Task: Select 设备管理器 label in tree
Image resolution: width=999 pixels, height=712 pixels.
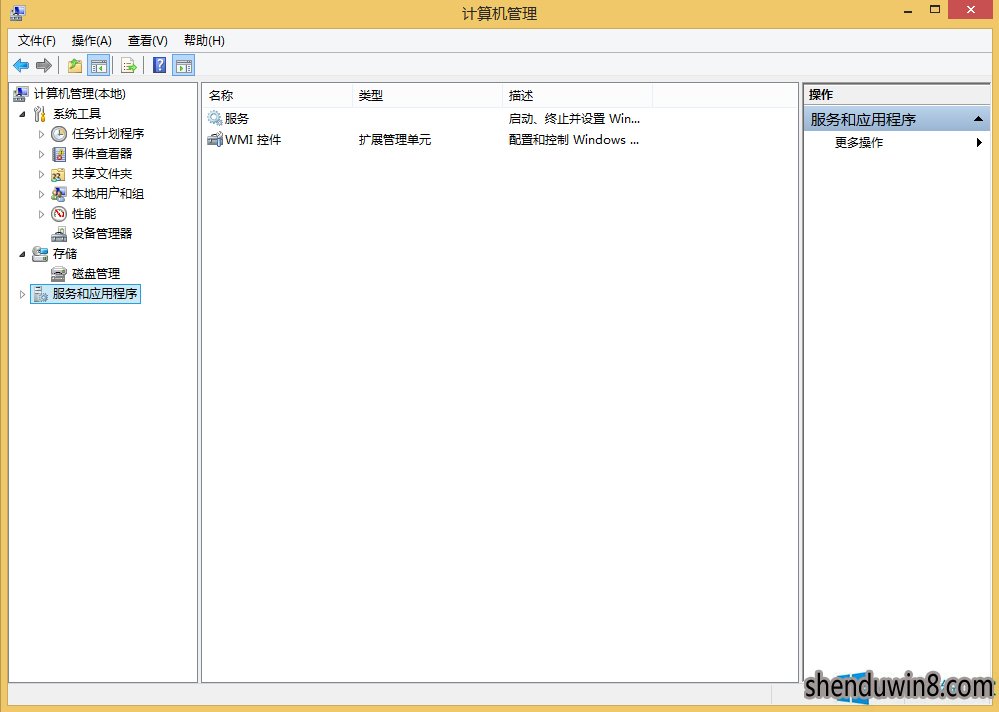Action: (102, 234)
